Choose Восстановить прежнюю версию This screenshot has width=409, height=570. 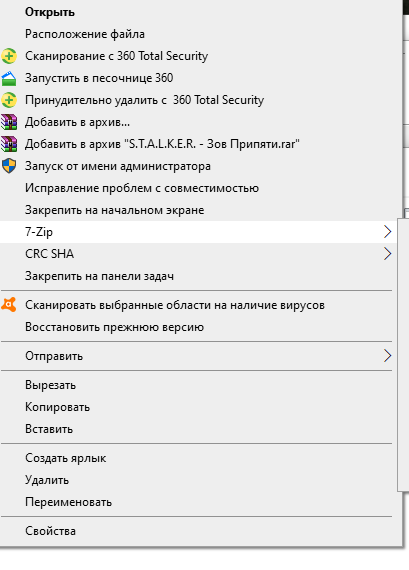pyautogui.click(x=115, y=327)
